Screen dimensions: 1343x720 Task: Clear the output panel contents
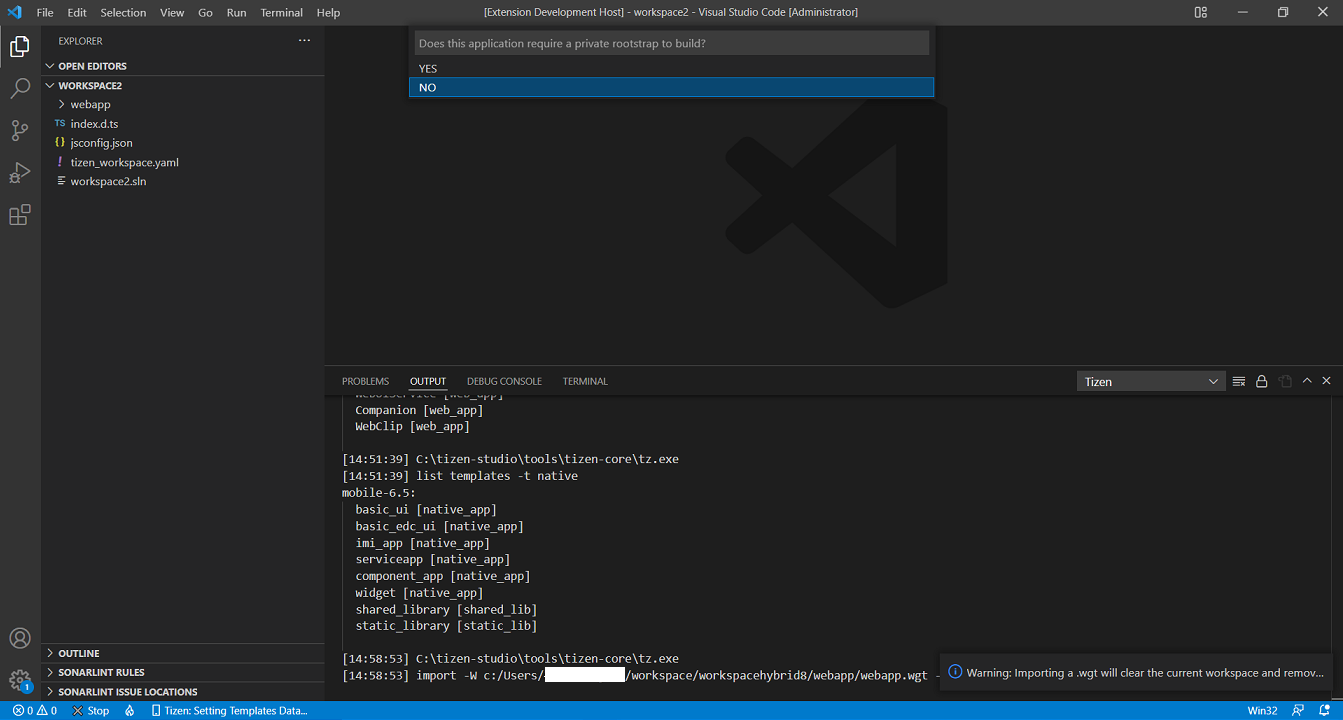1239,381
